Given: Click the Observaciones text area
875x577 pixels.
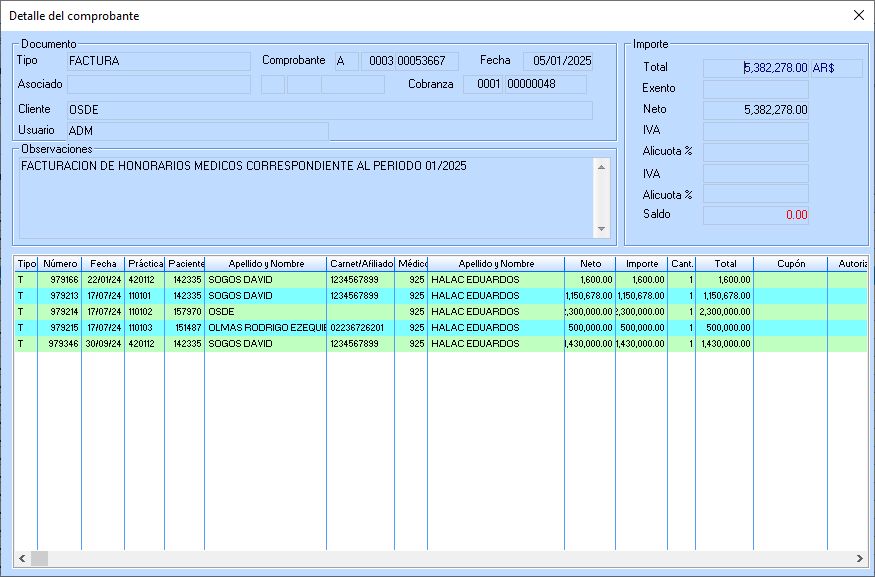Looking at the screenshot, I should [x=306, y=198].
